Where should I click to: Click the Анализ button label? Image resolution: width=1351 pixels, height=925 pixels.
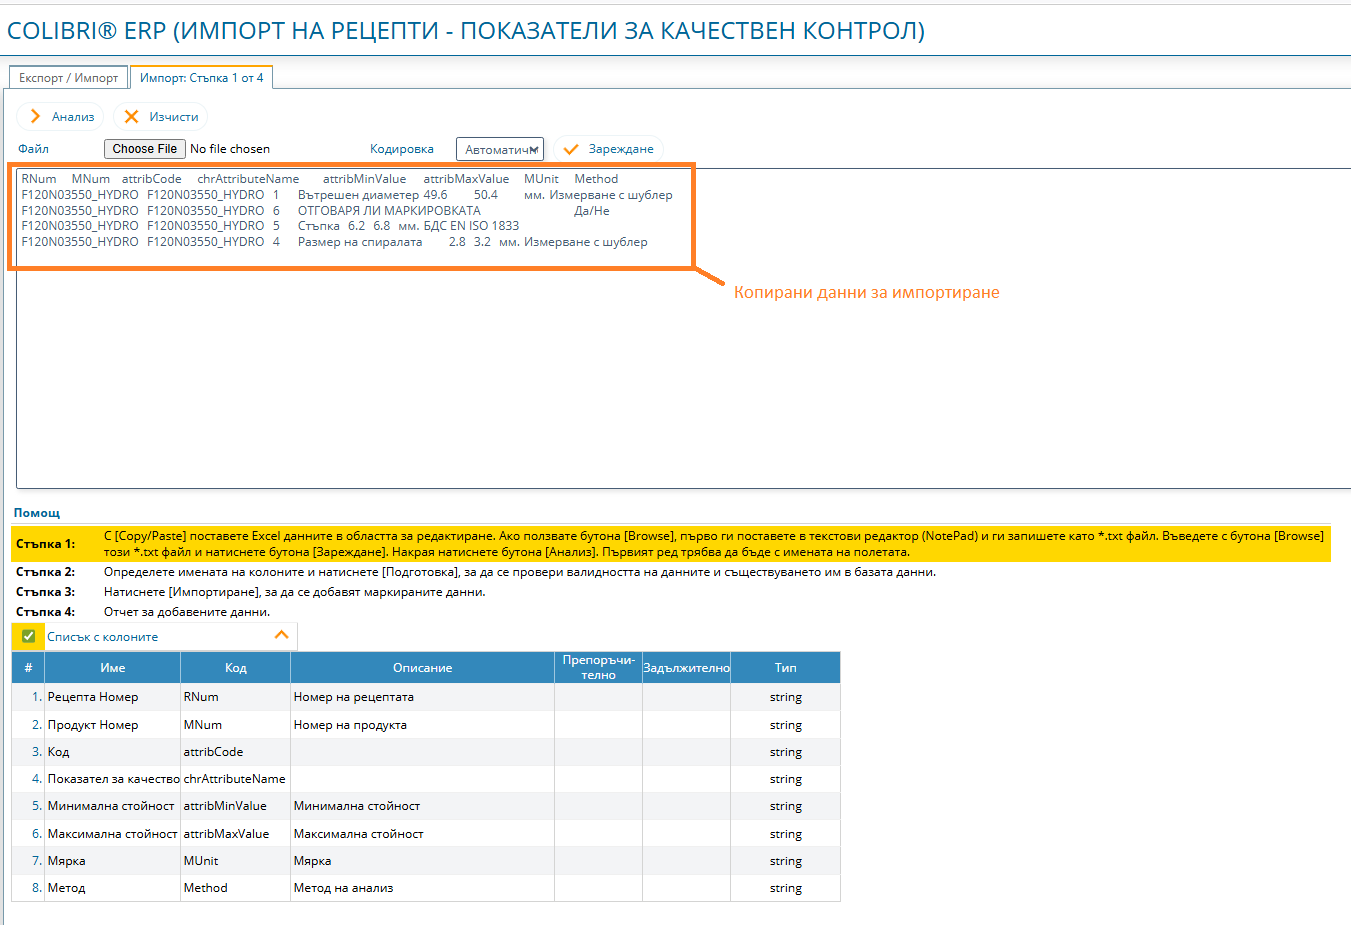click(x=73, y=117)
